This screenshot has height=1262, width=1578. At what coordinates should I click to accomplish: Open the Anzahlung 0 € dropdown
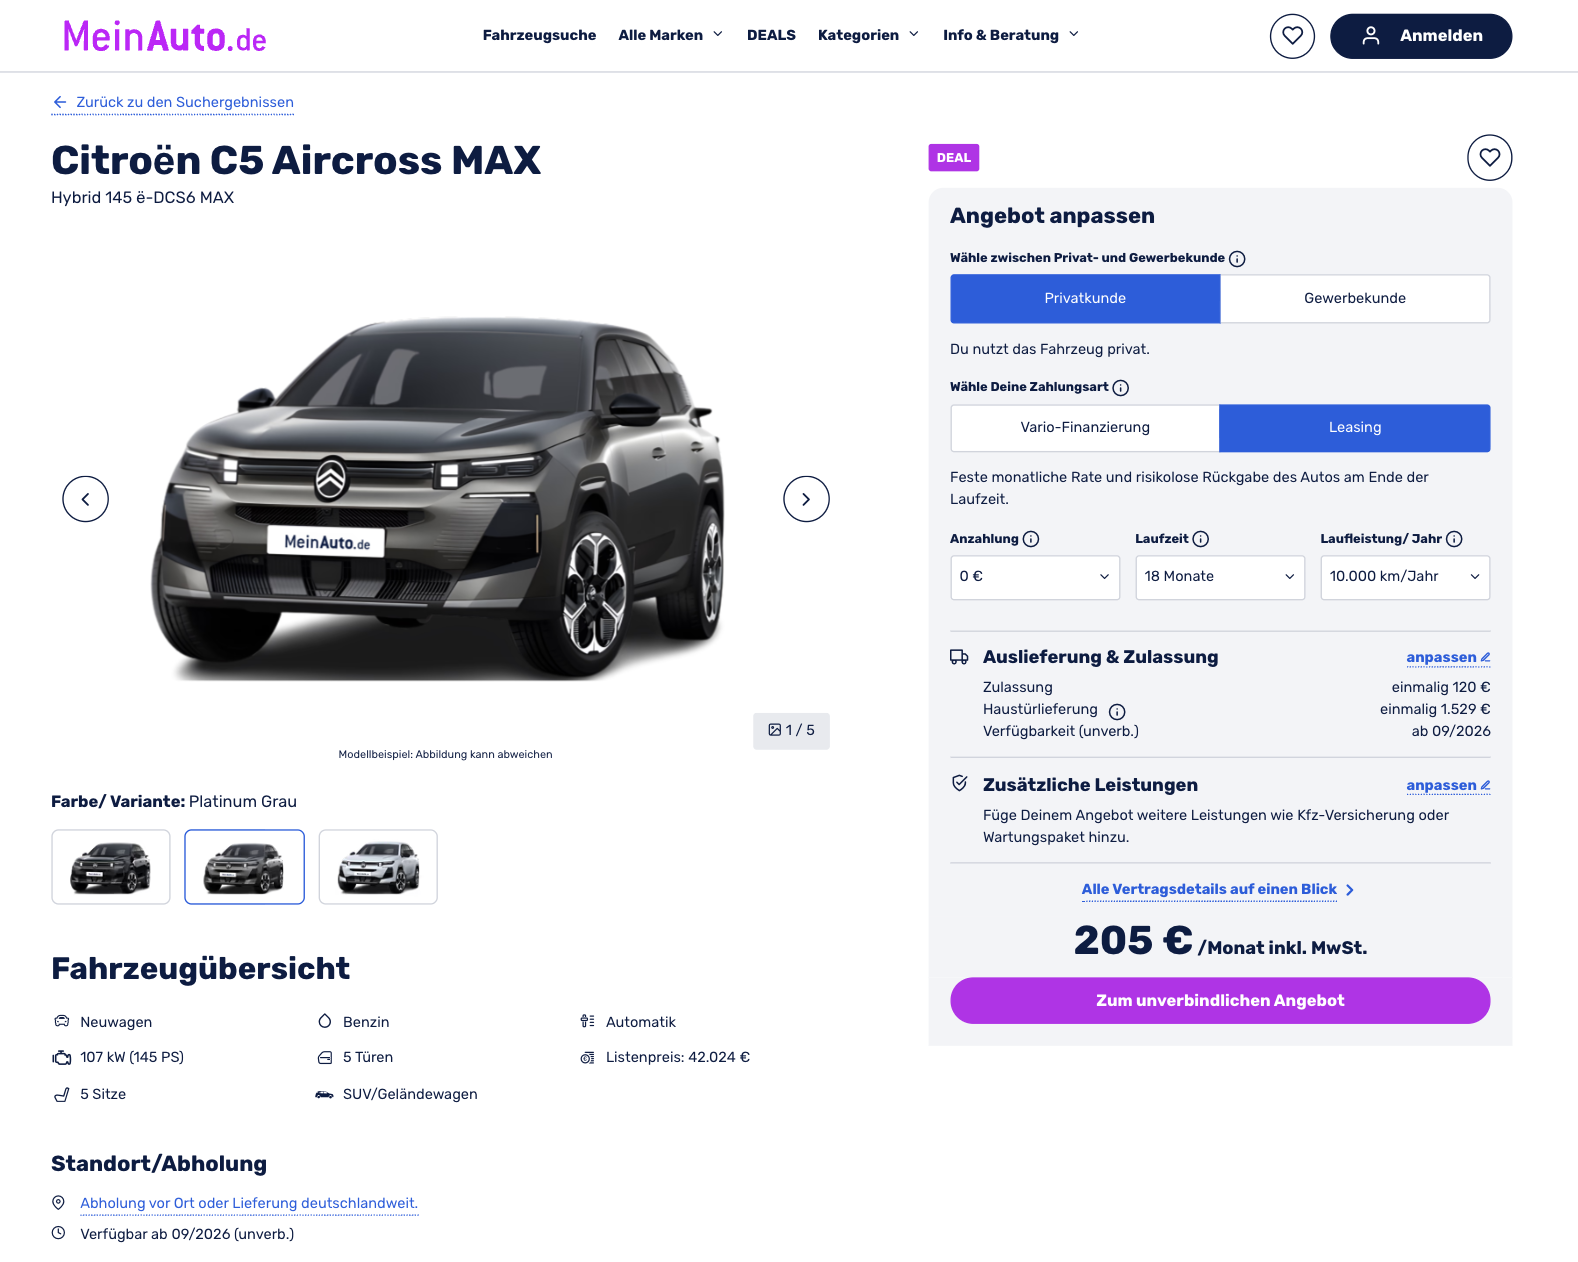tap(1035, 578)
